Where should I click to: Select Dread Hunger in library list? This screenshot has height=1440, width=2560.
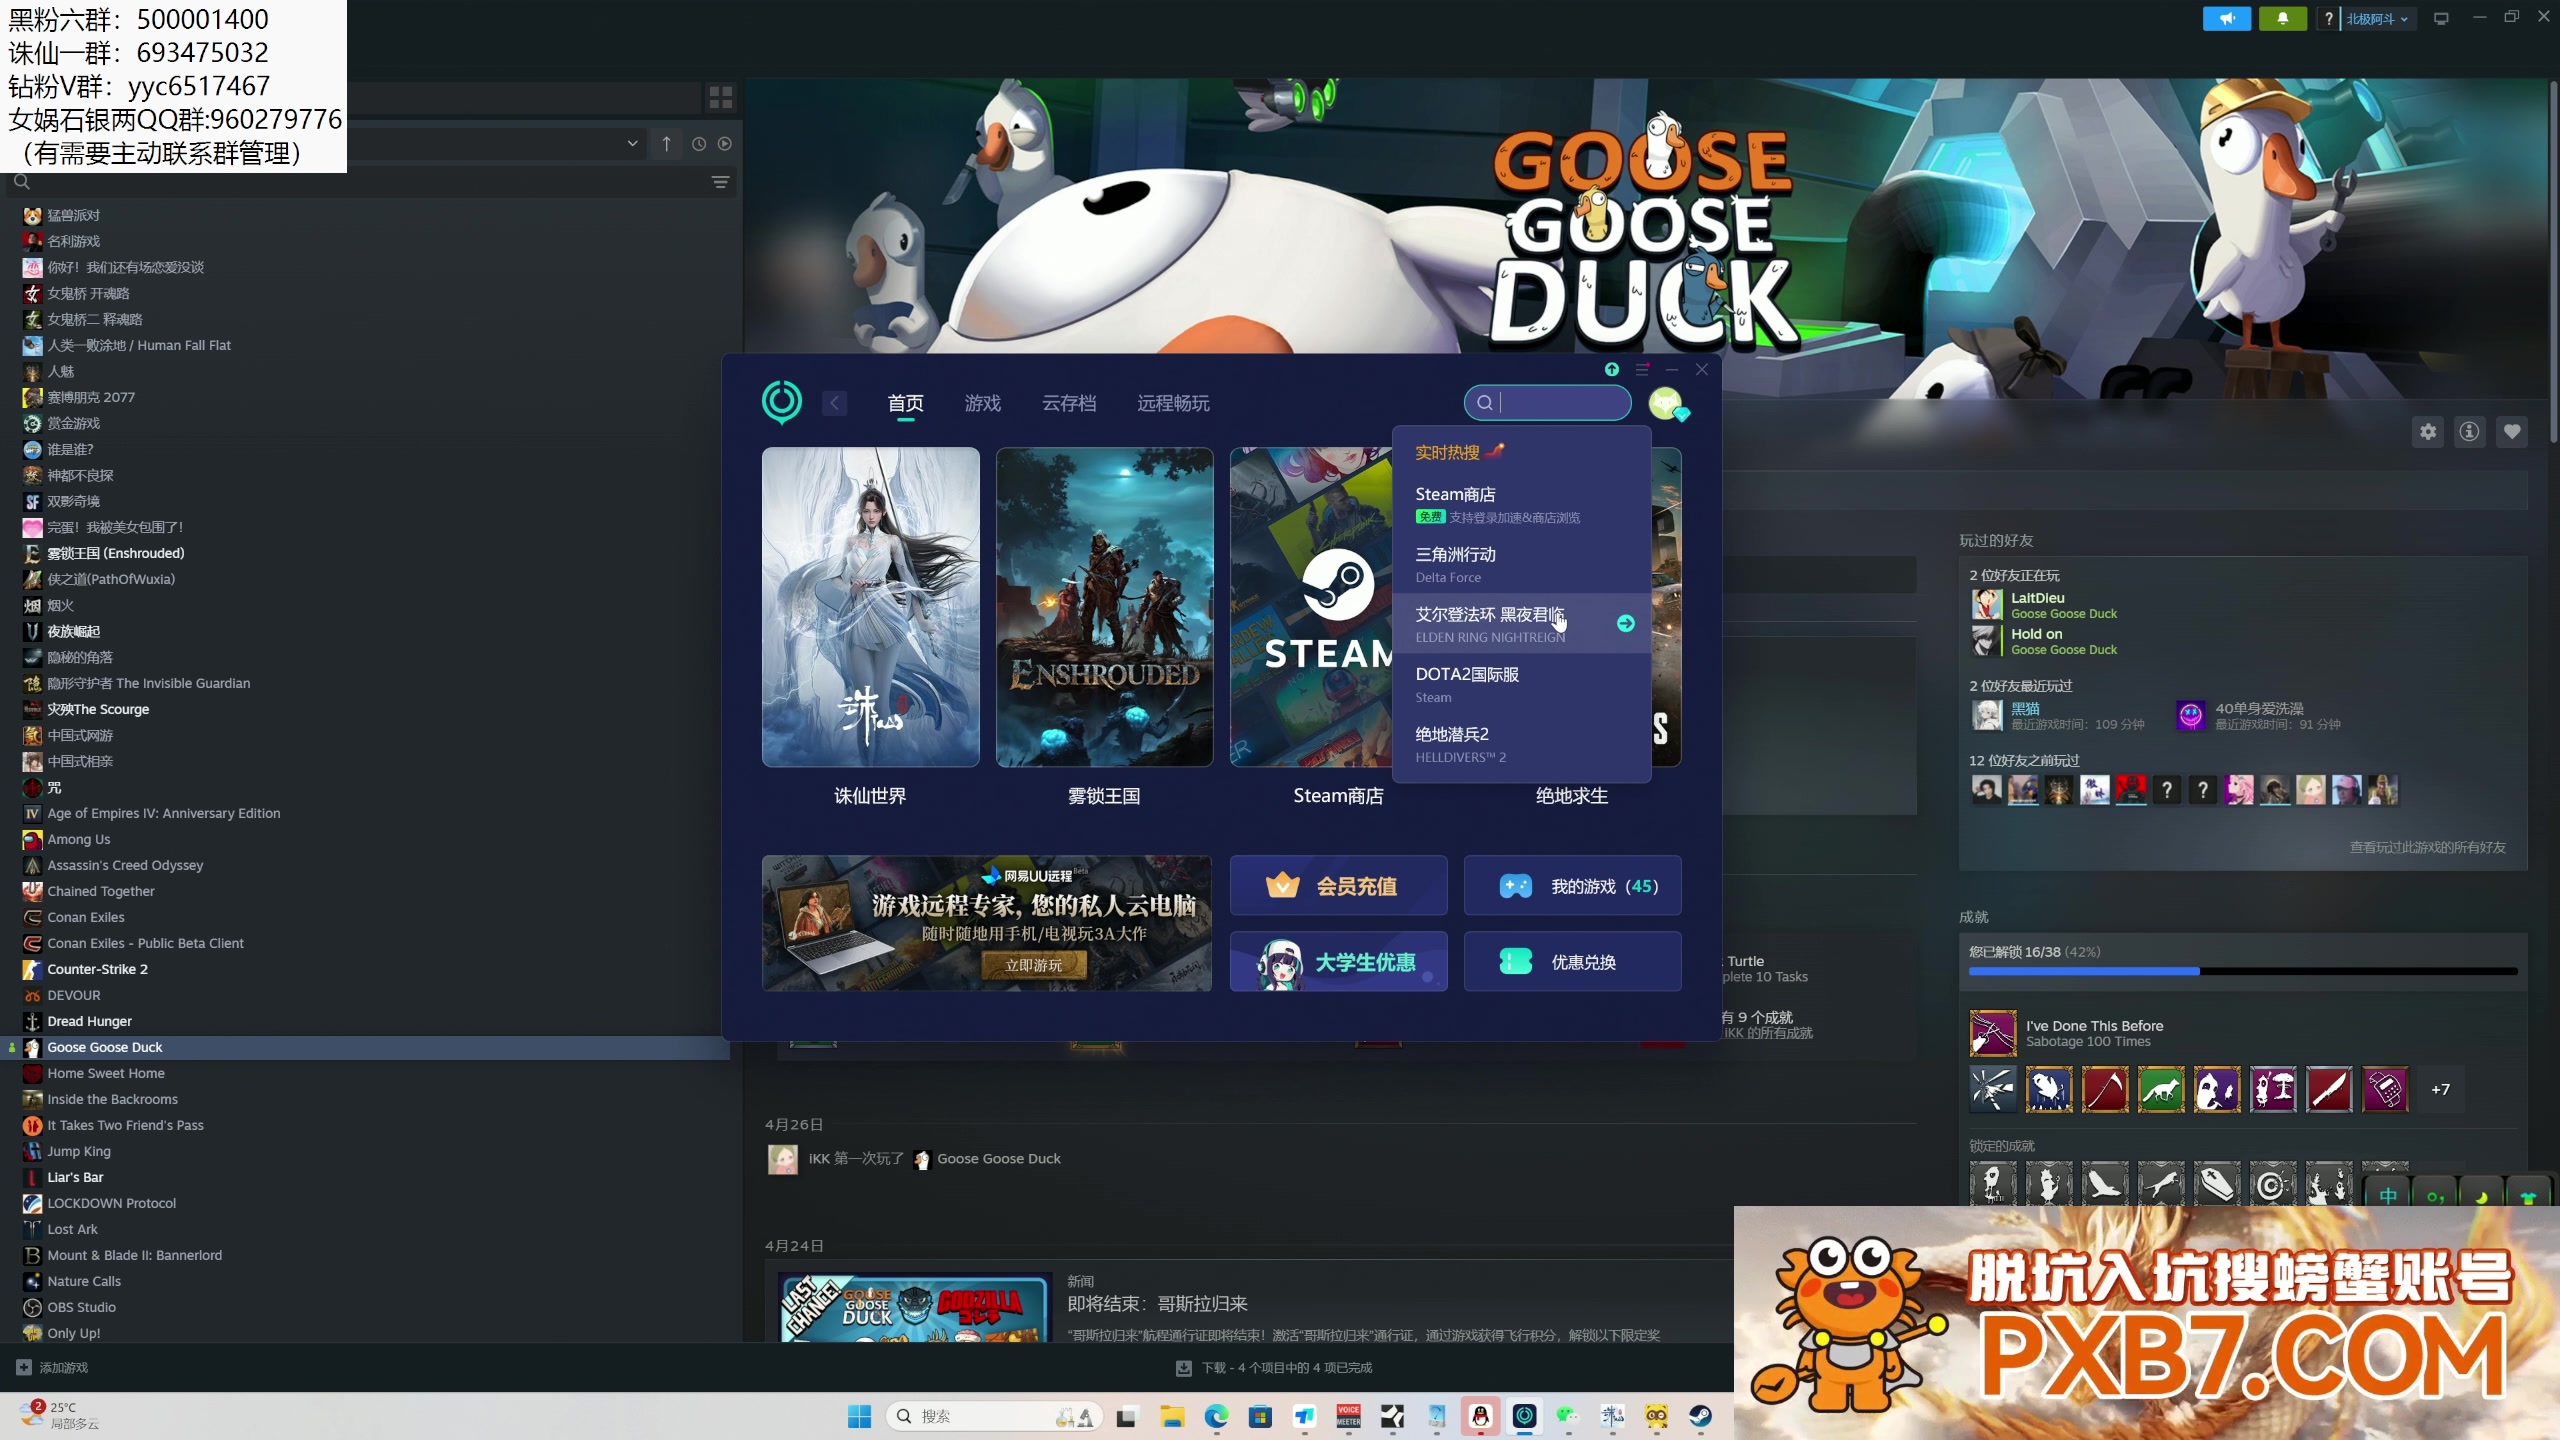[89, 1021]
